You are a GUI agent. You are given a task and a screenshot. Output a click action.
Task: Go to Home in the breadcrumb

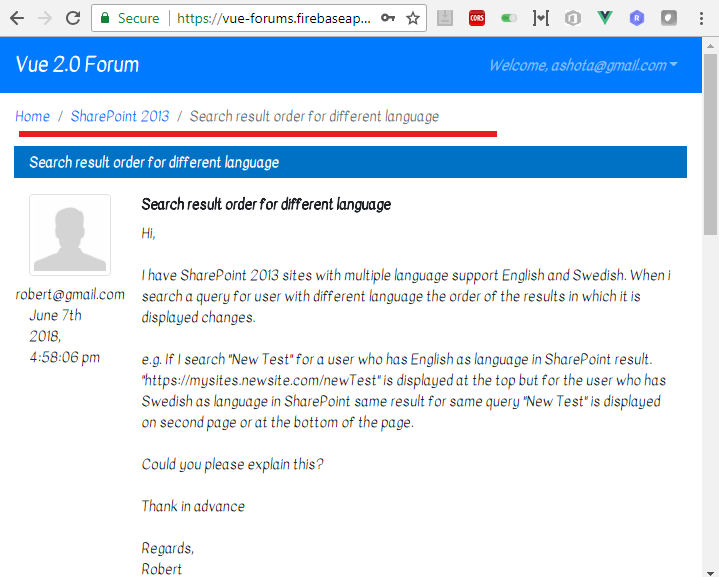[x=33, y=116]
